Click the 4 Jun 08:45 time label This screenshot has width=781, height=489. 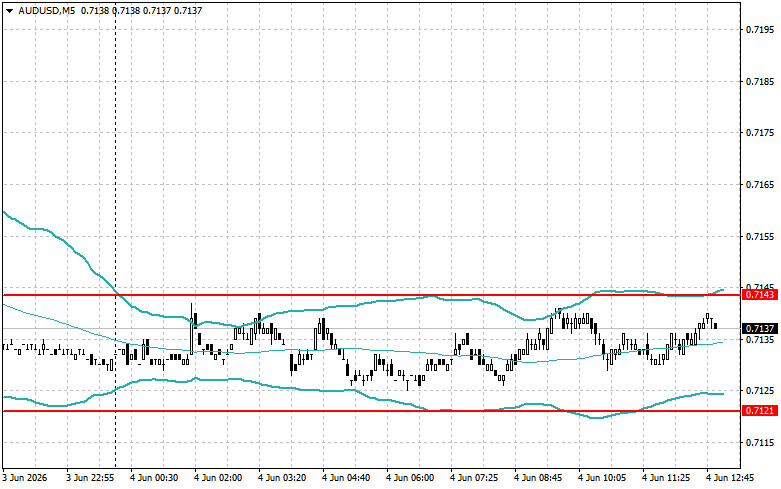(x=538, y=478)
